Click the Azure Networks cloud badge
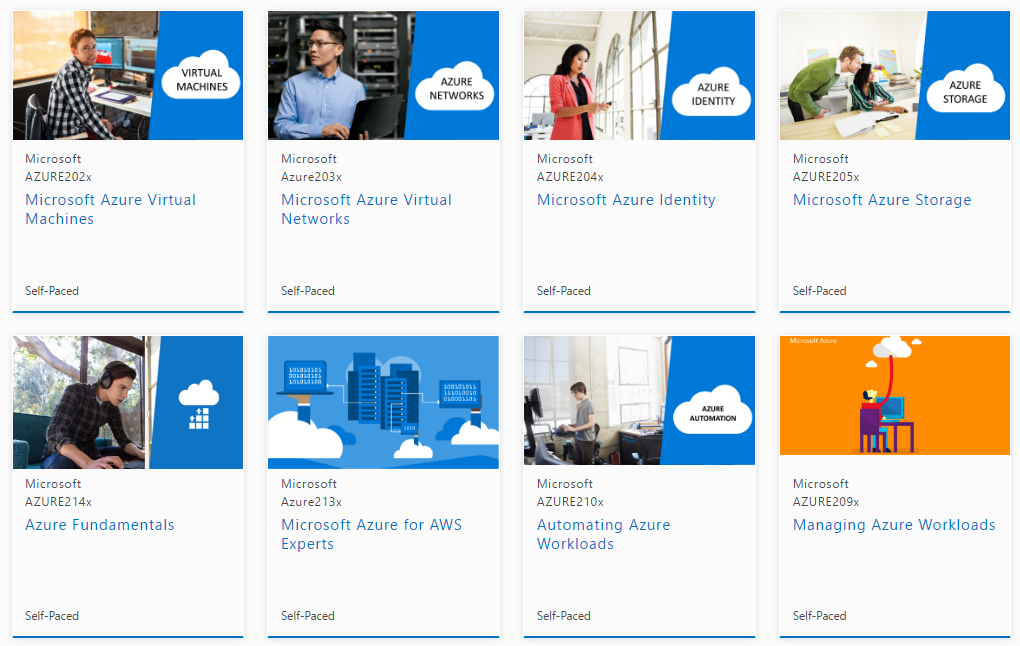 [x=456, y=89]
